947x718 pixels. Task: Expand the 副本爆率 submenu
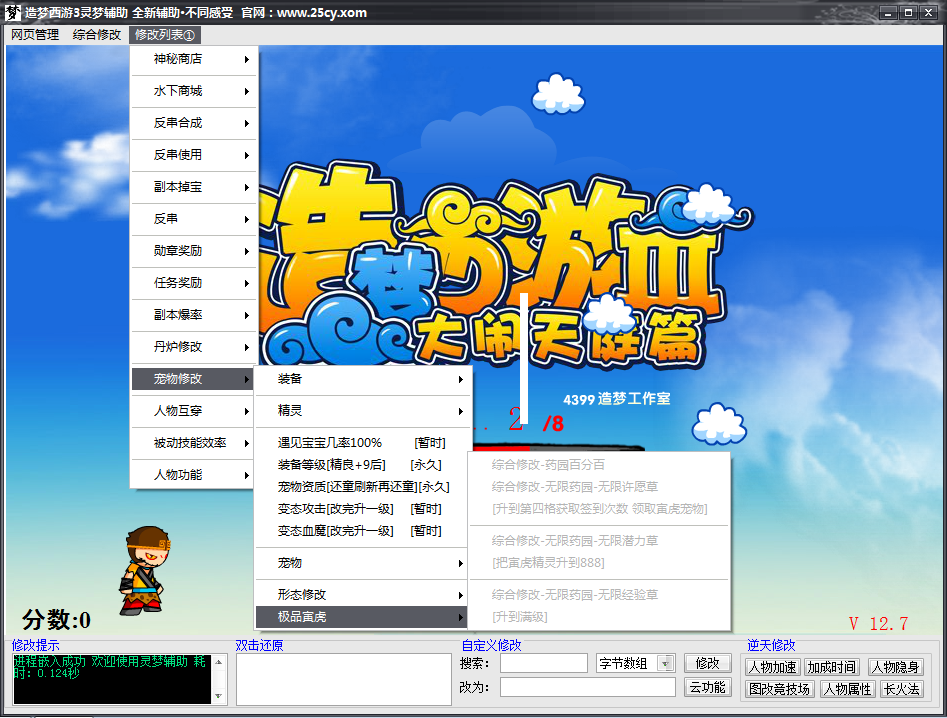pos(194,315)
